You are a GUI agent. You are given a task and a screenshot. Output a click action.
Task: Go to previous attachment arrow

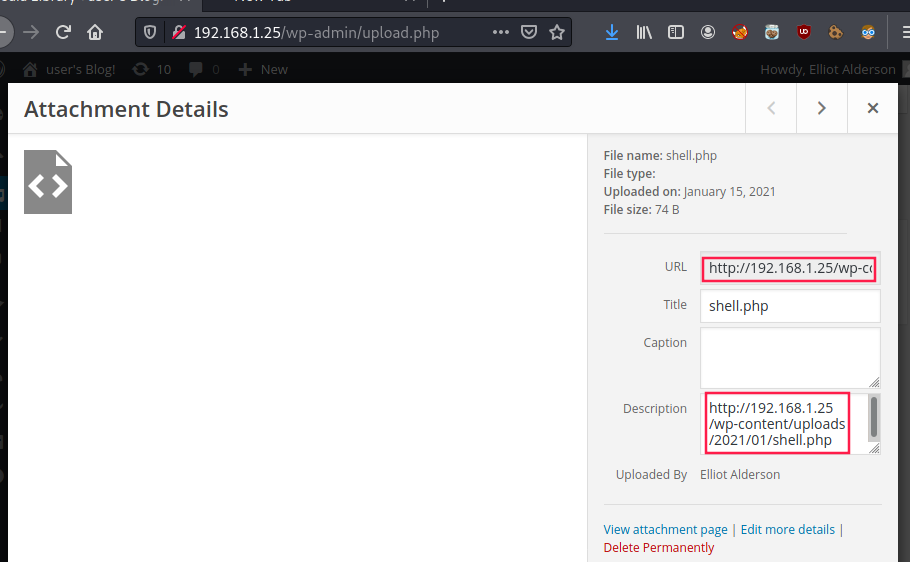pos(771,108)
